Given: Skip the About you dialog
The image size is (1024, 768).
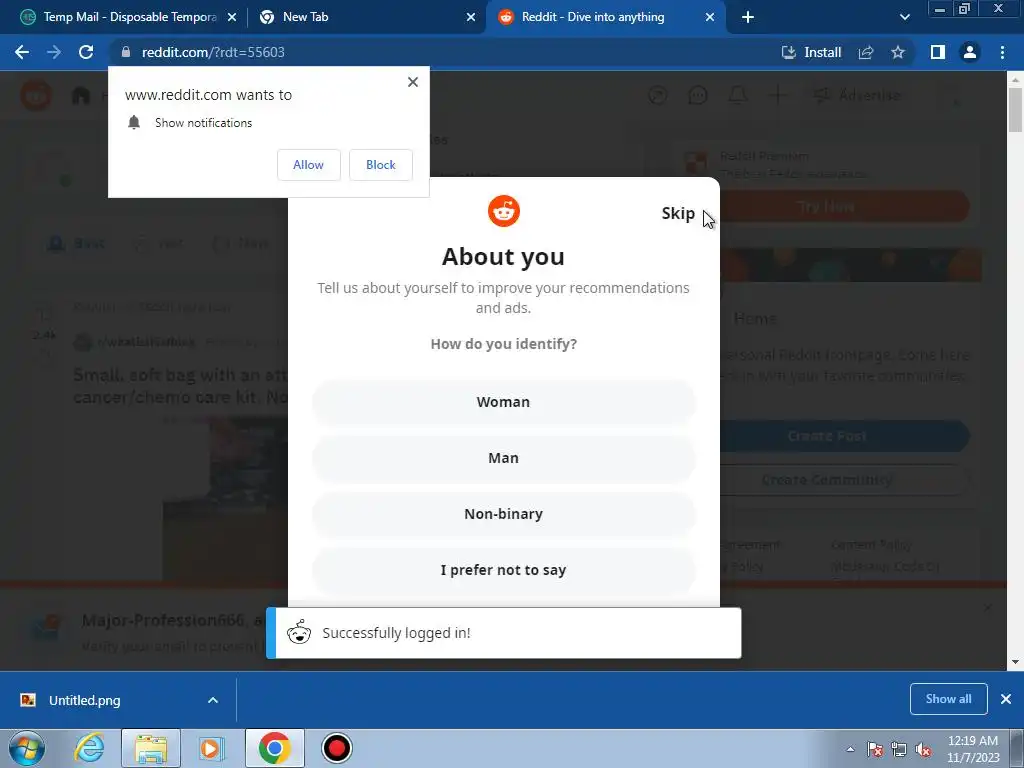Looking at the screenshot, I should tap(678, 214).
